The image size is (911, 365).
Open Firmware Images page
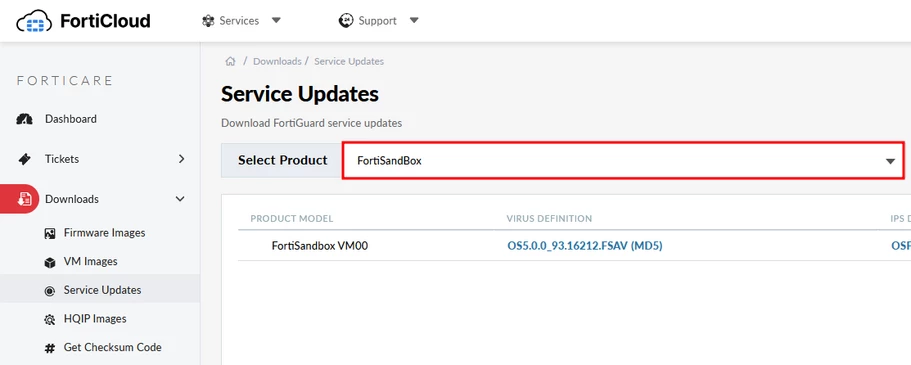(105, 232)
